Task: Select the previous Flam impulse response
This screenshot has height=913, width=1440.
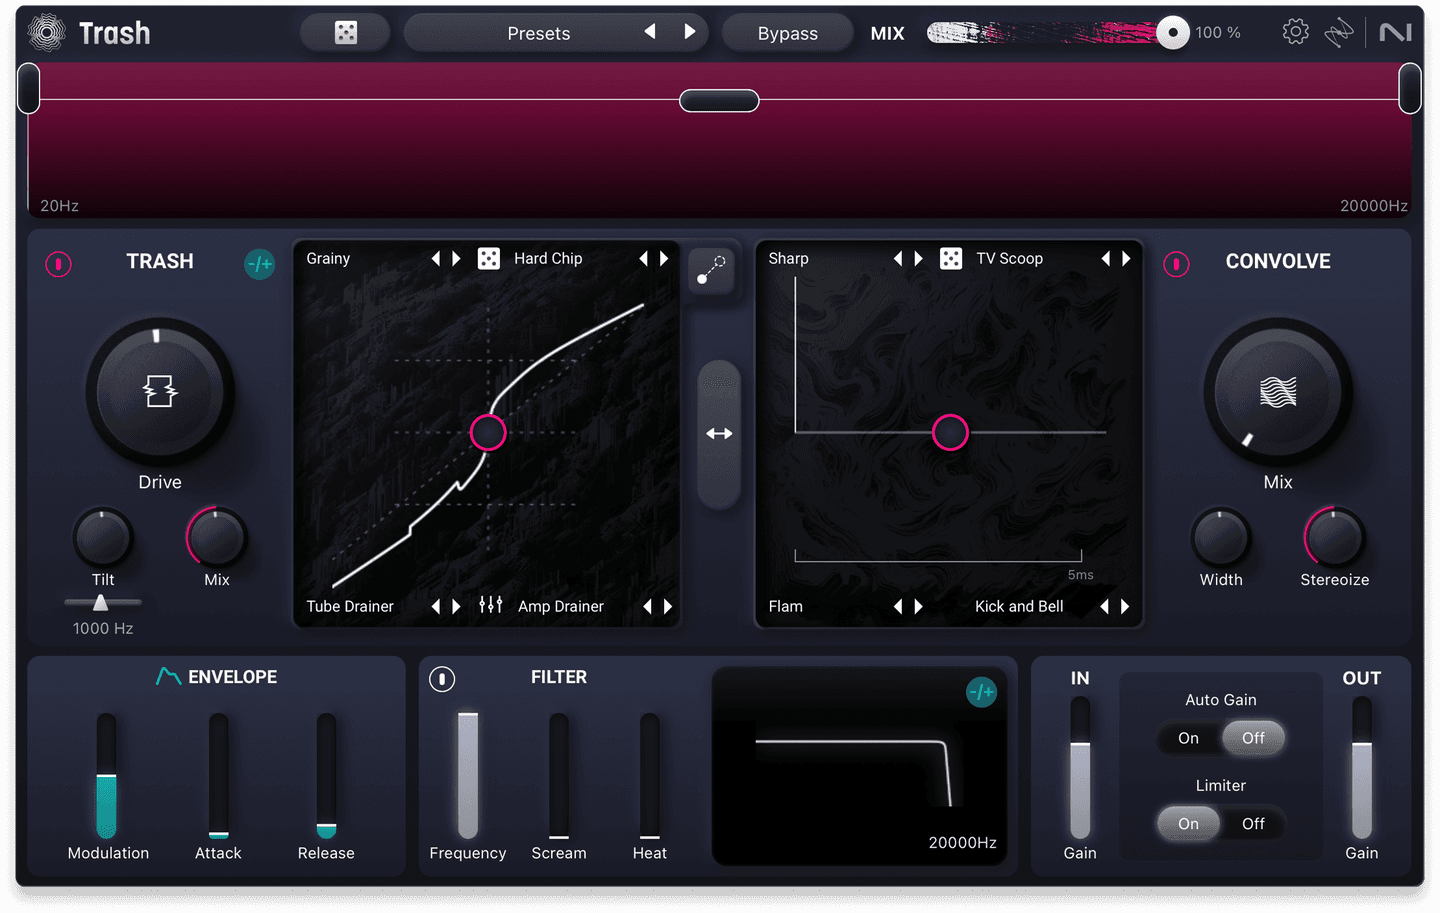Action: [898, 606]
